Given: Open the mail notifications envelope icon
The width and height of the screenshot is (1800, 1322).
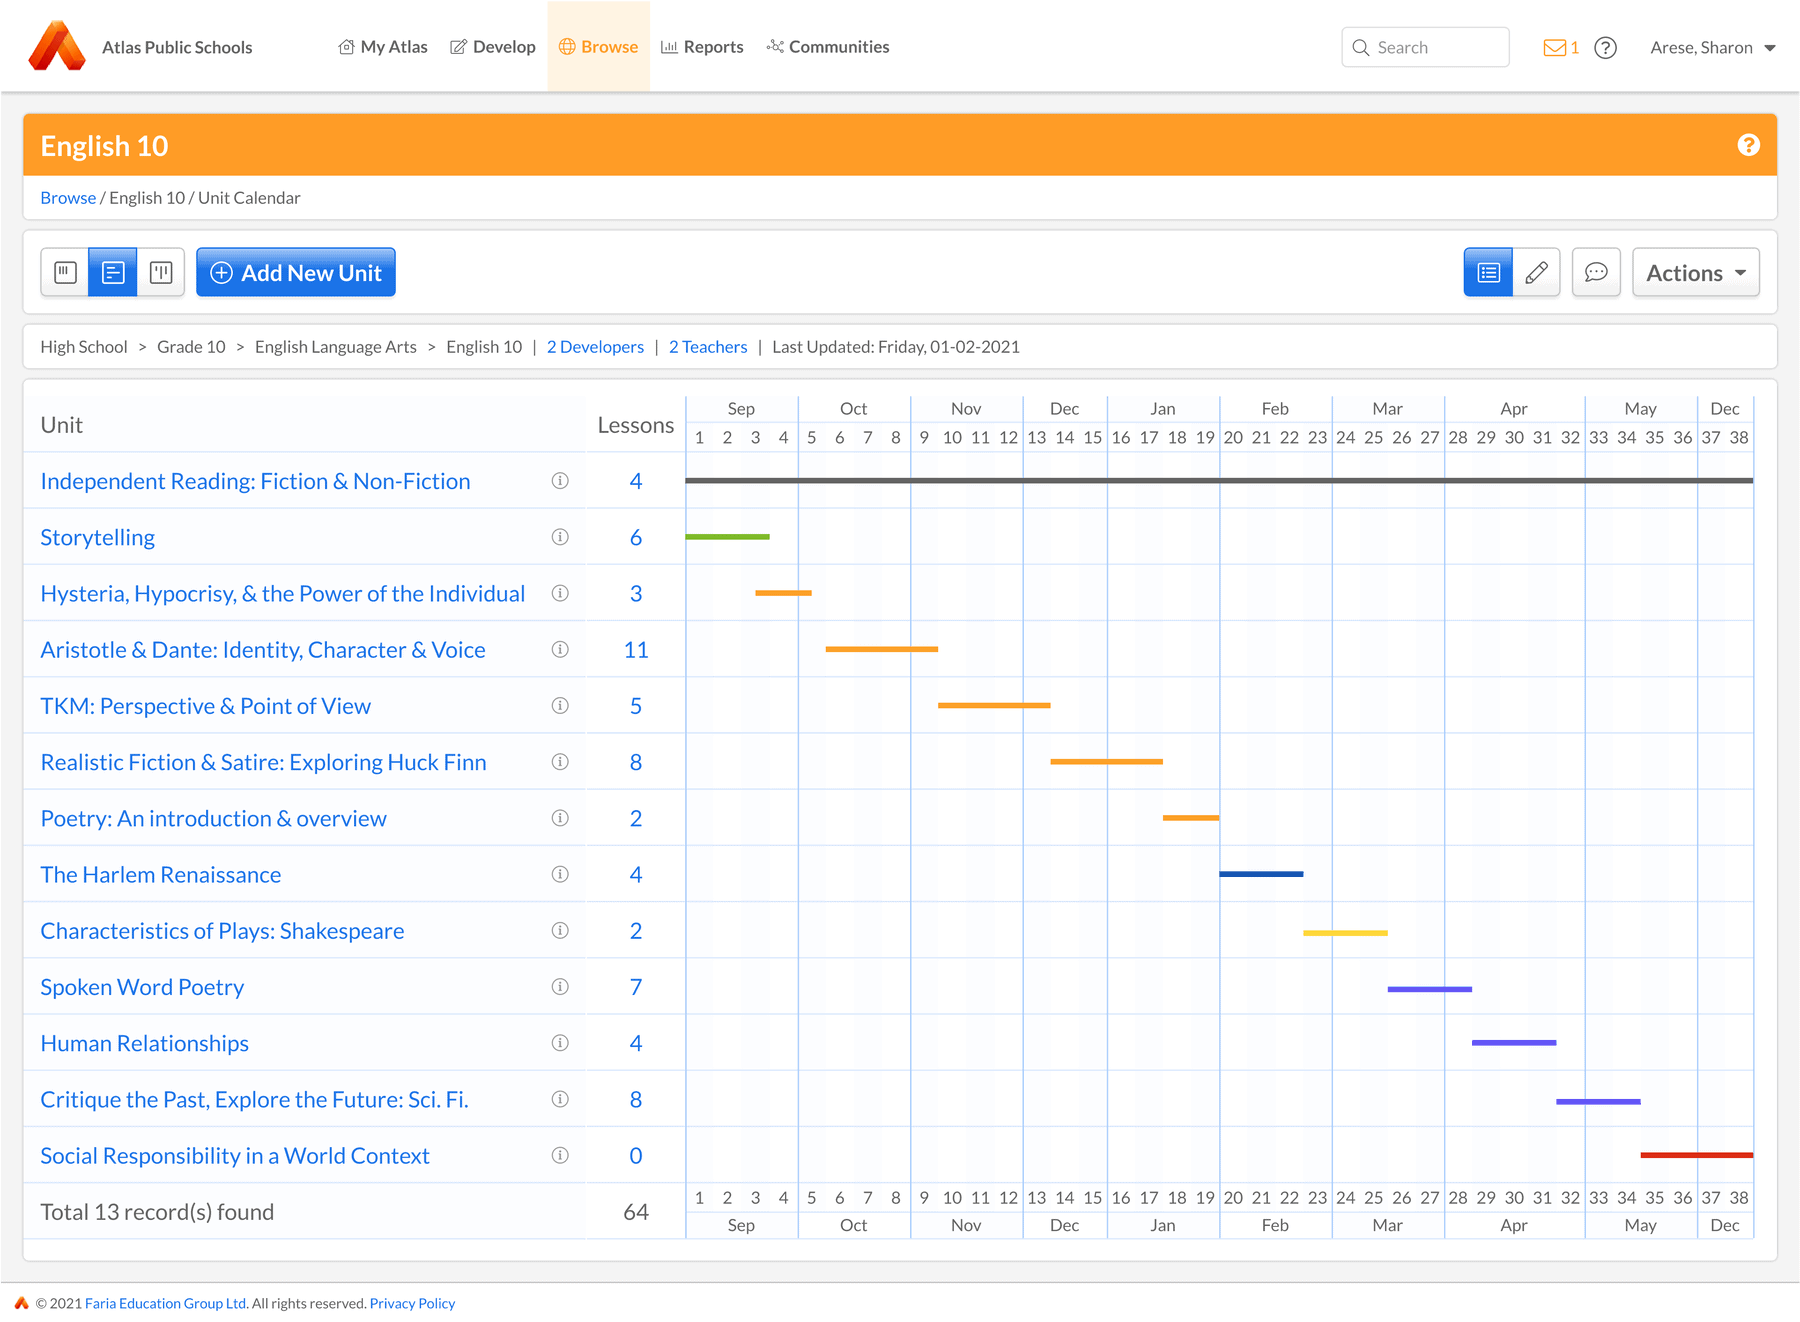Looking at the screenshot, I should (x=1554, y=47).
